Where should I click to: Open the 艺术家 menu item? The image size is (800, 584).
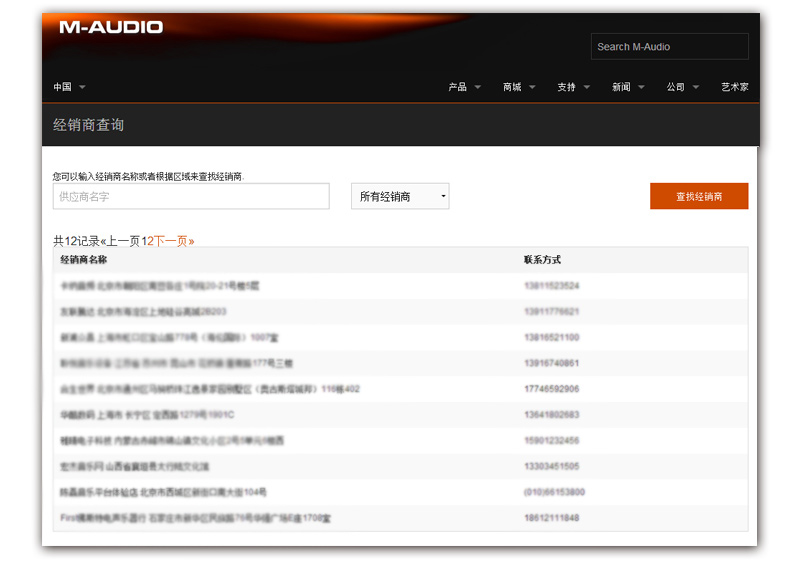pyautogui.click(x=735, y=87)
